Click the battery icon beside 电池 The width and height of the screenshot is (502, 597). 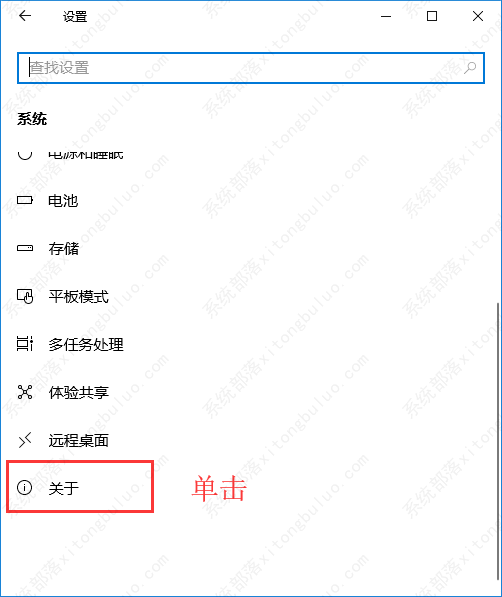coord(25,200)
